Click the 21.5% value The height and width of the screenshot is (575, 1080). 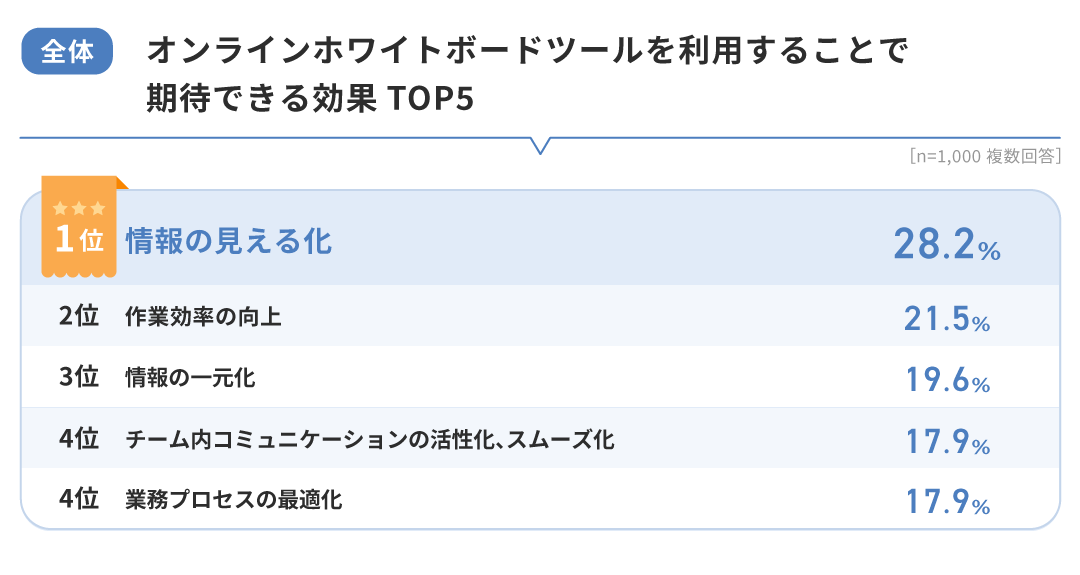tap(946, 318)
